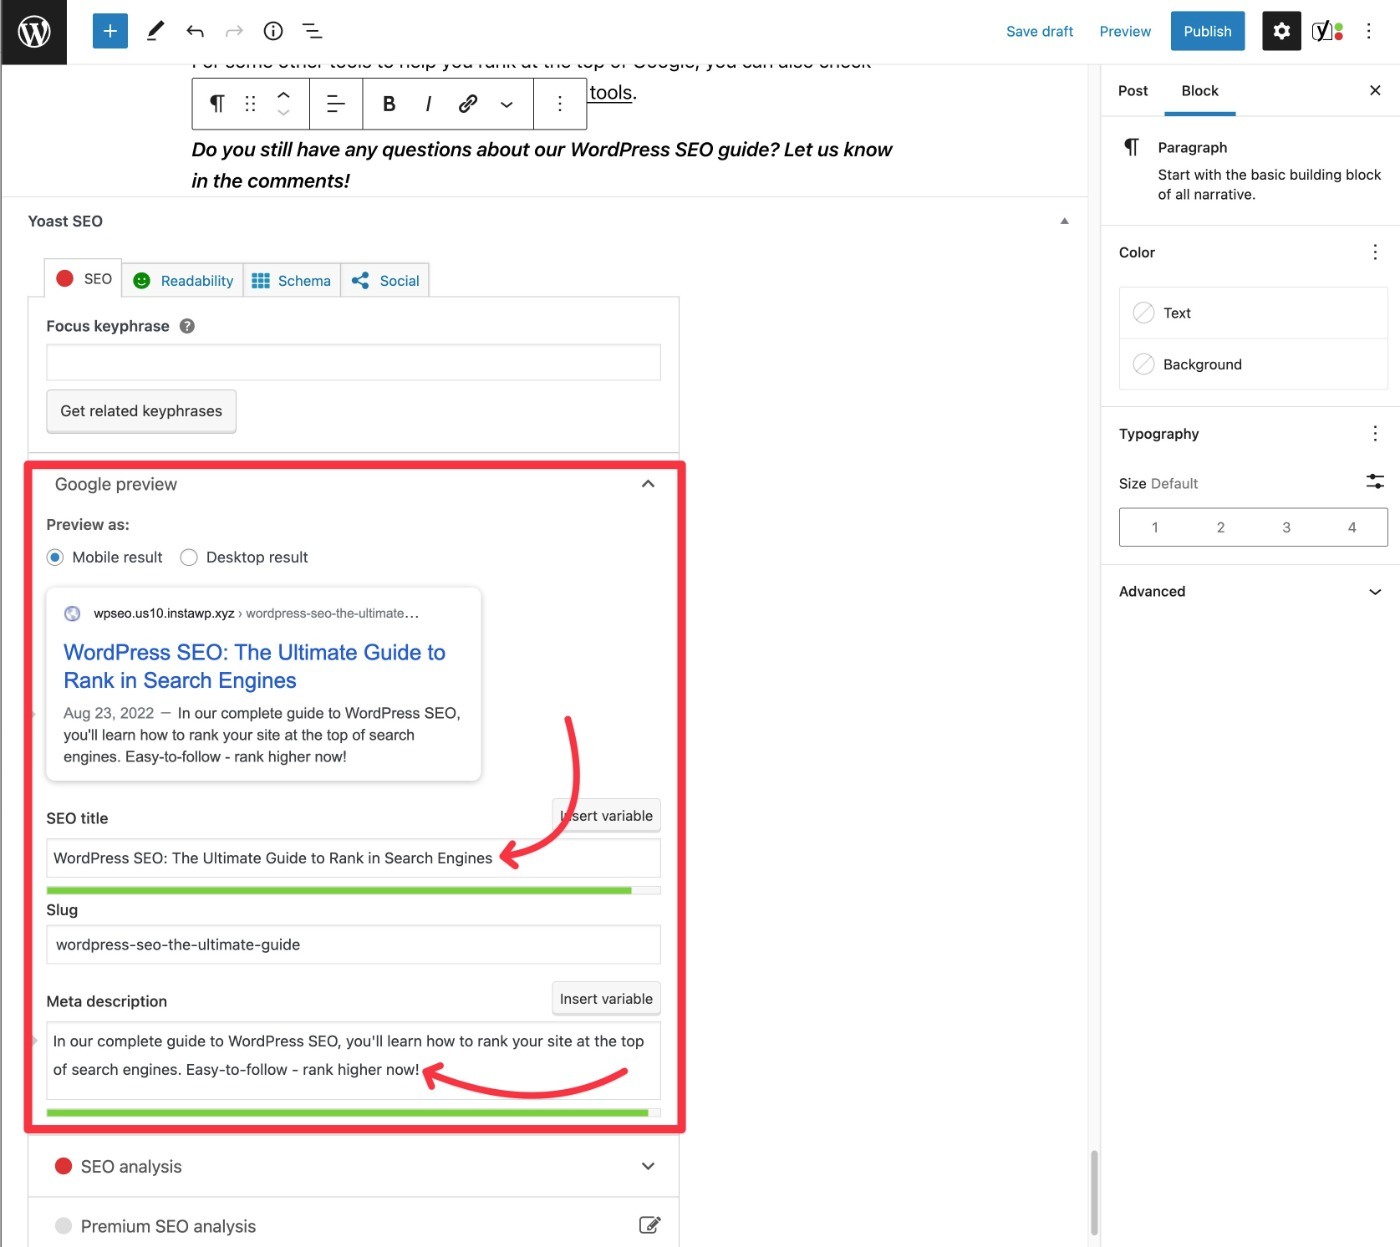Screen dimensions: 1400x1247
Task: Click the block drag handle icon
Action: (x=250, y=103)
